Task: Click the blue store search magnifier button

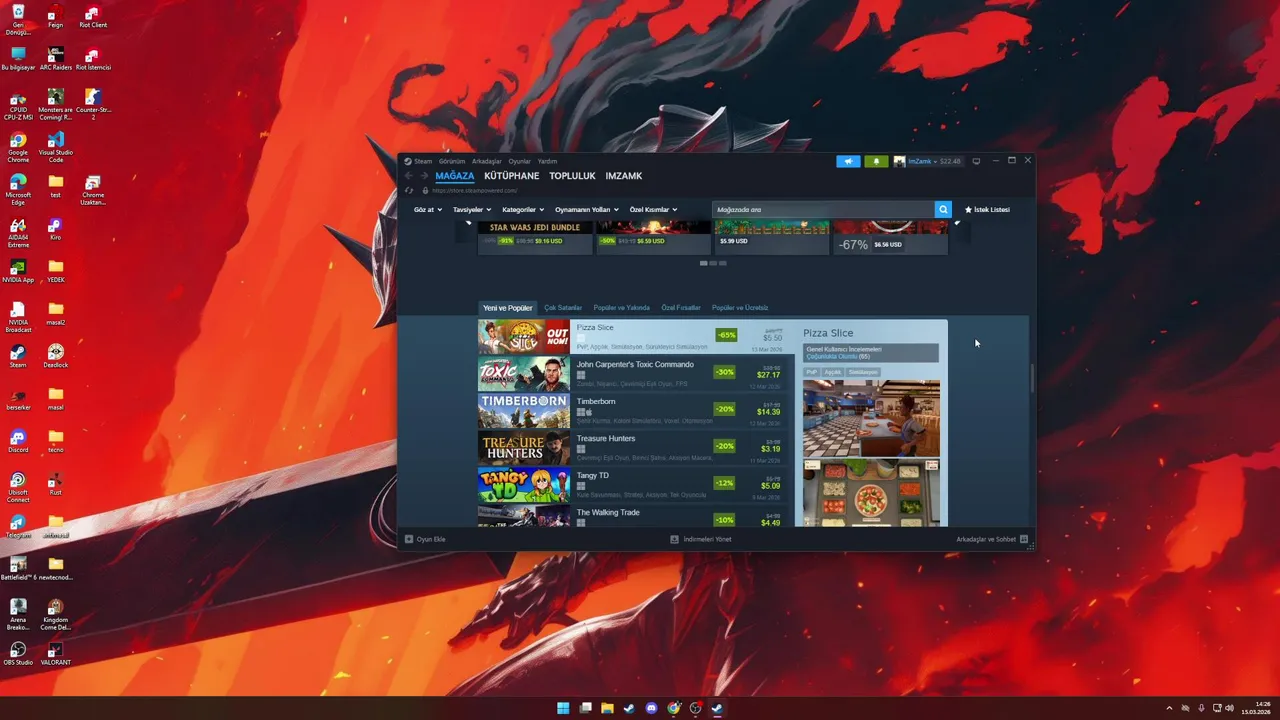Action: pyautogui.click(x=943, y=209)
